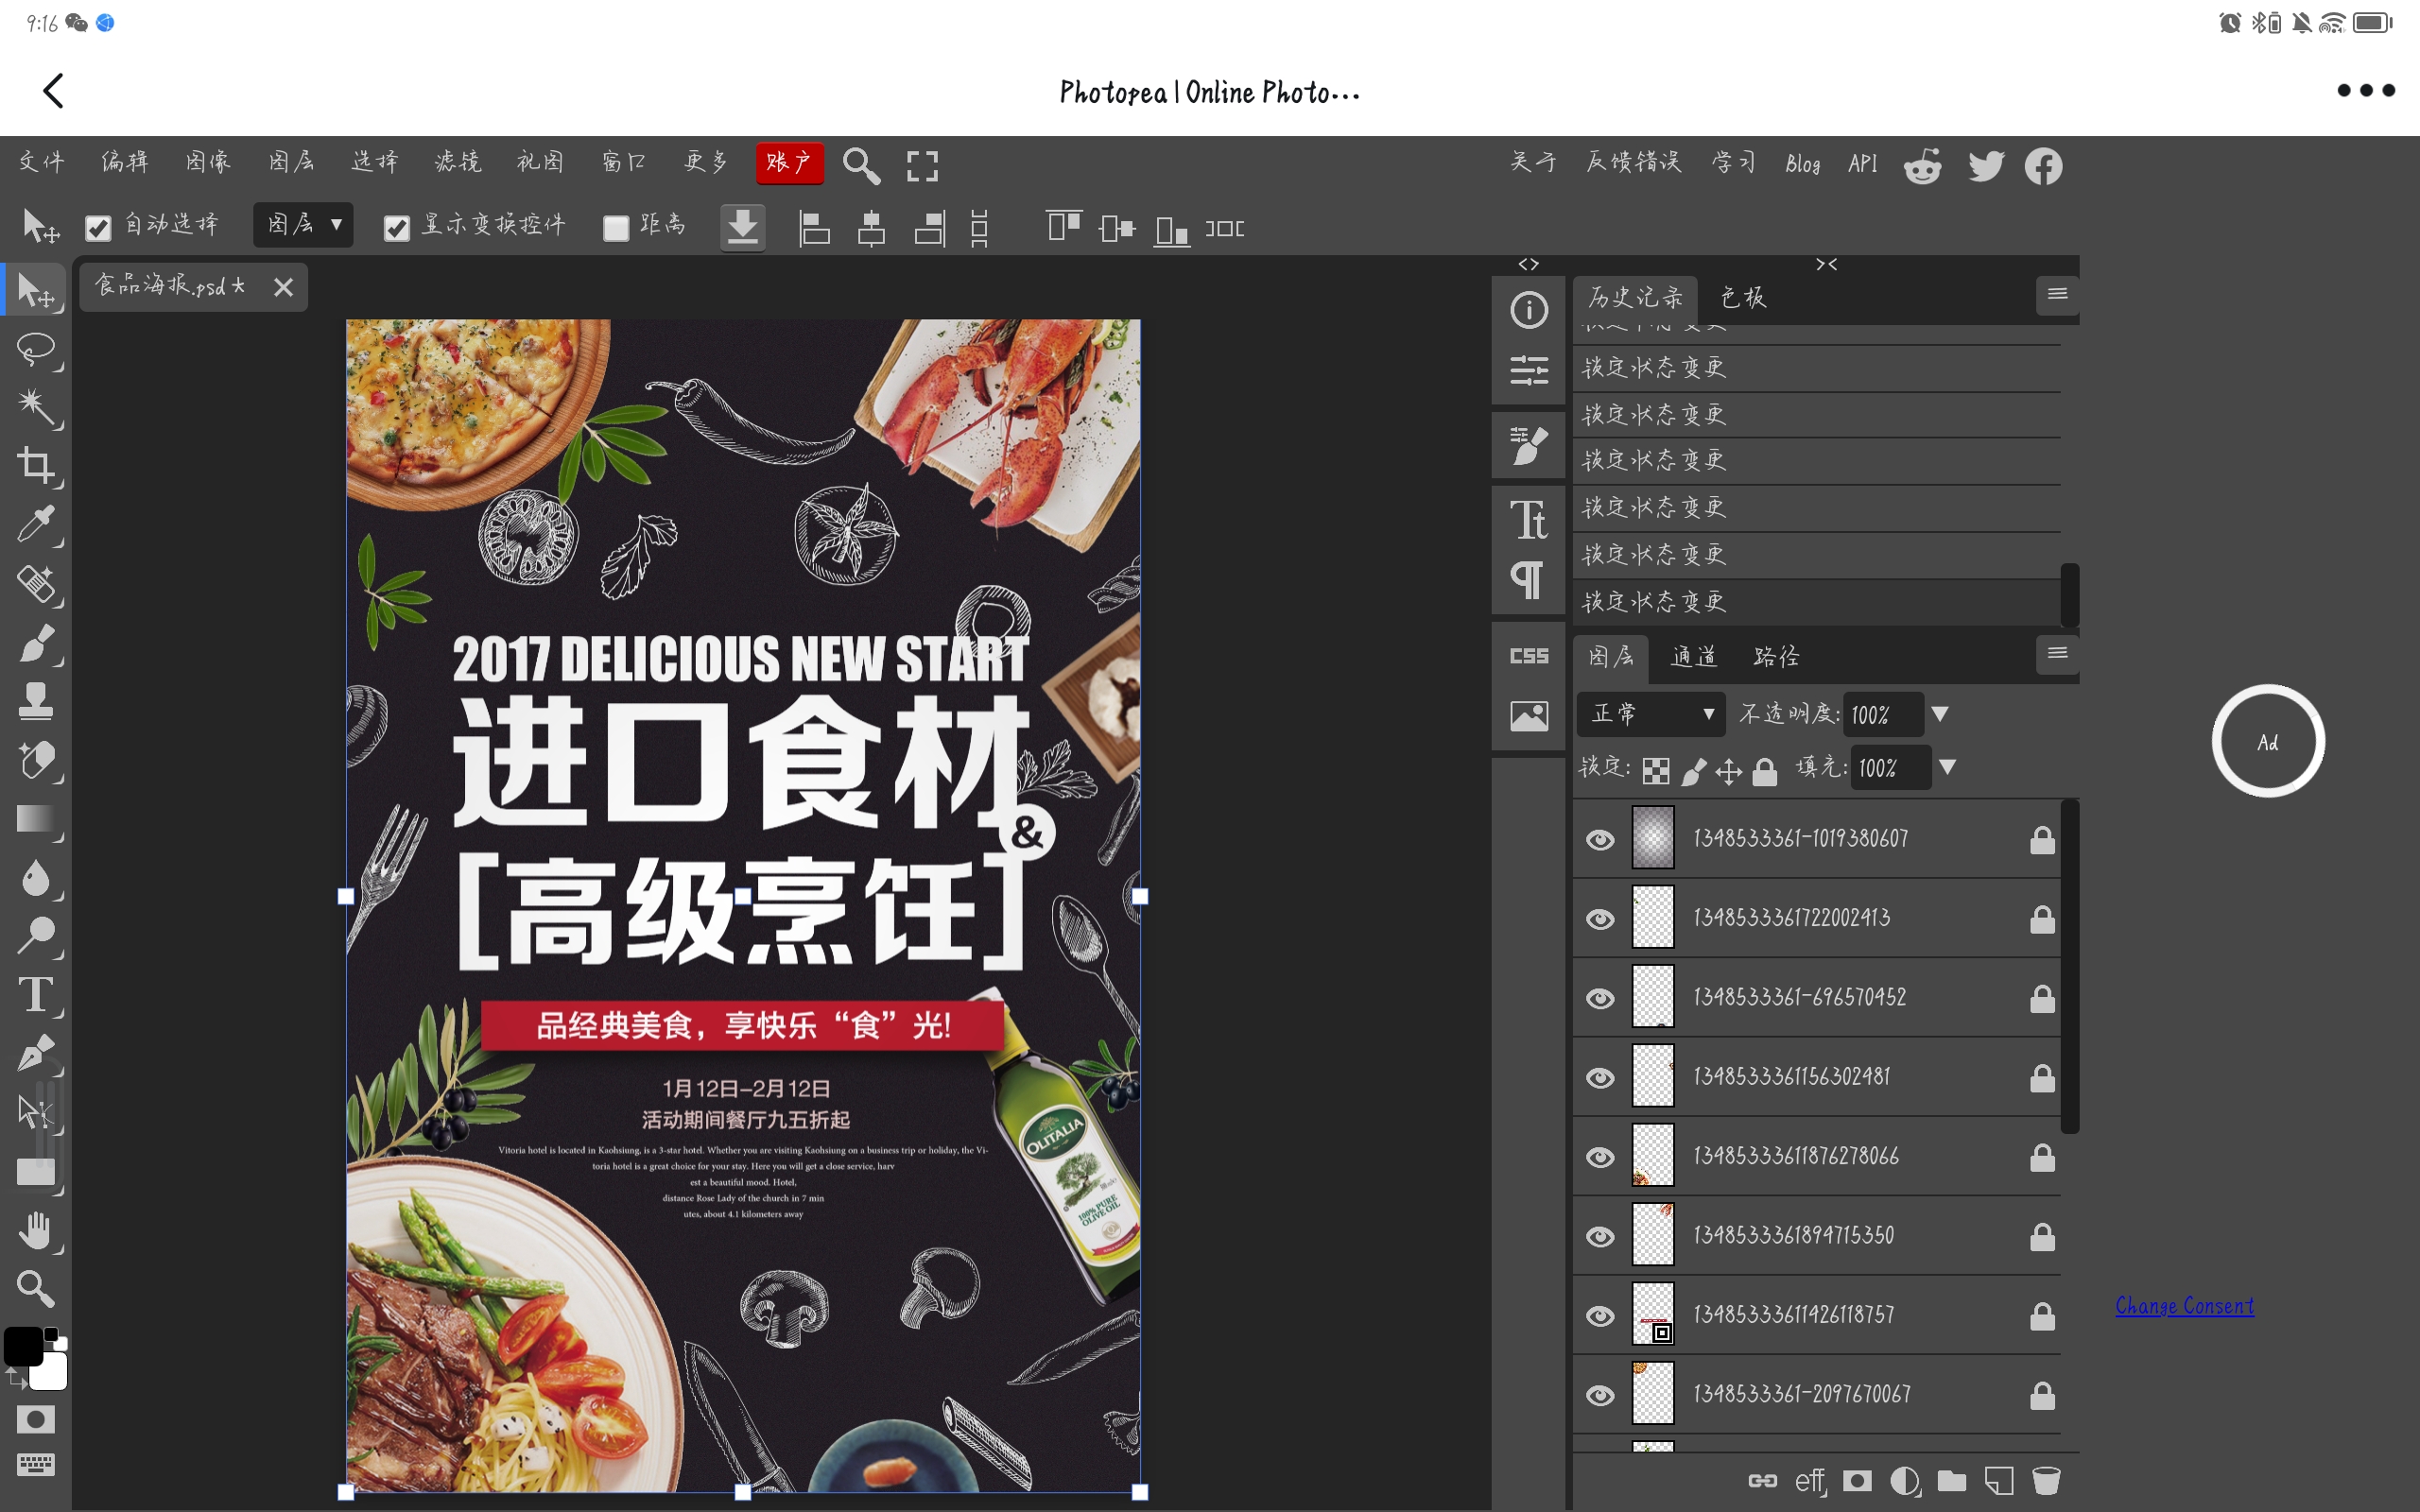This screenshot has height=1512, width=2420.
Task: Switch to the 路径 tab
Action: (x=1776, y=657)
